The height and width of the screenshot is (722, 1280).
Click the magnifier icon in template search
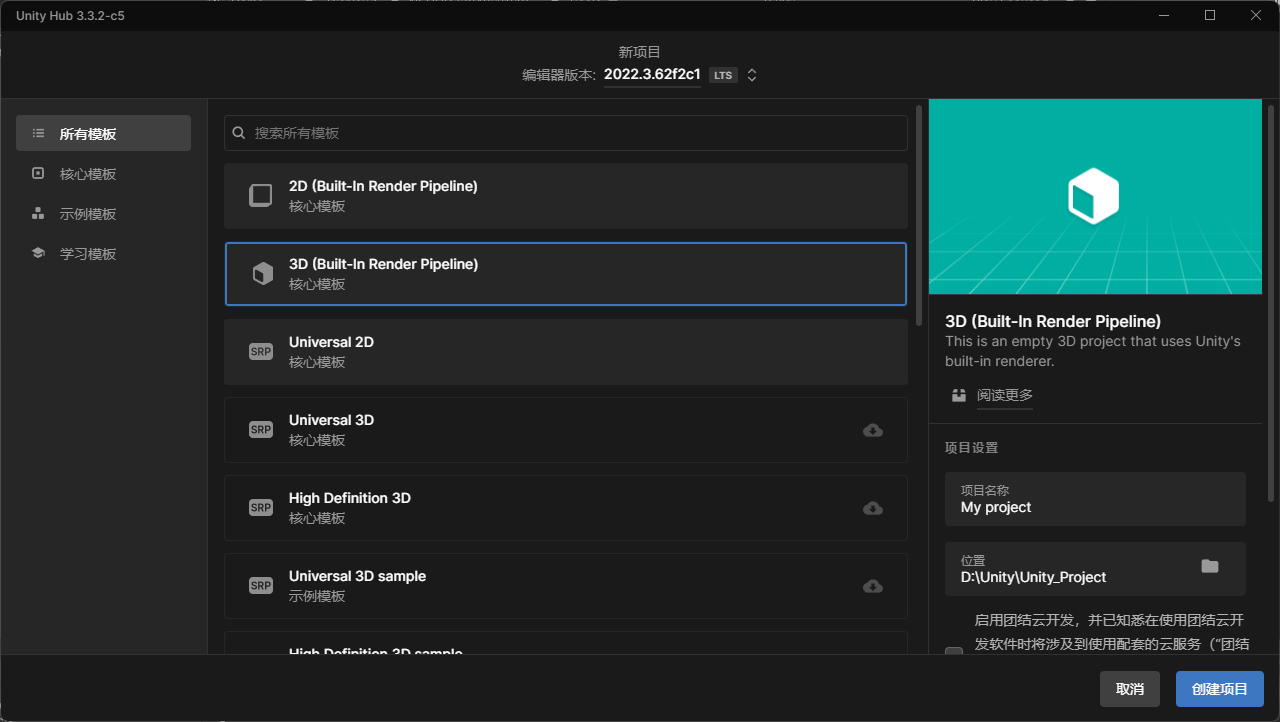point(239,133)
